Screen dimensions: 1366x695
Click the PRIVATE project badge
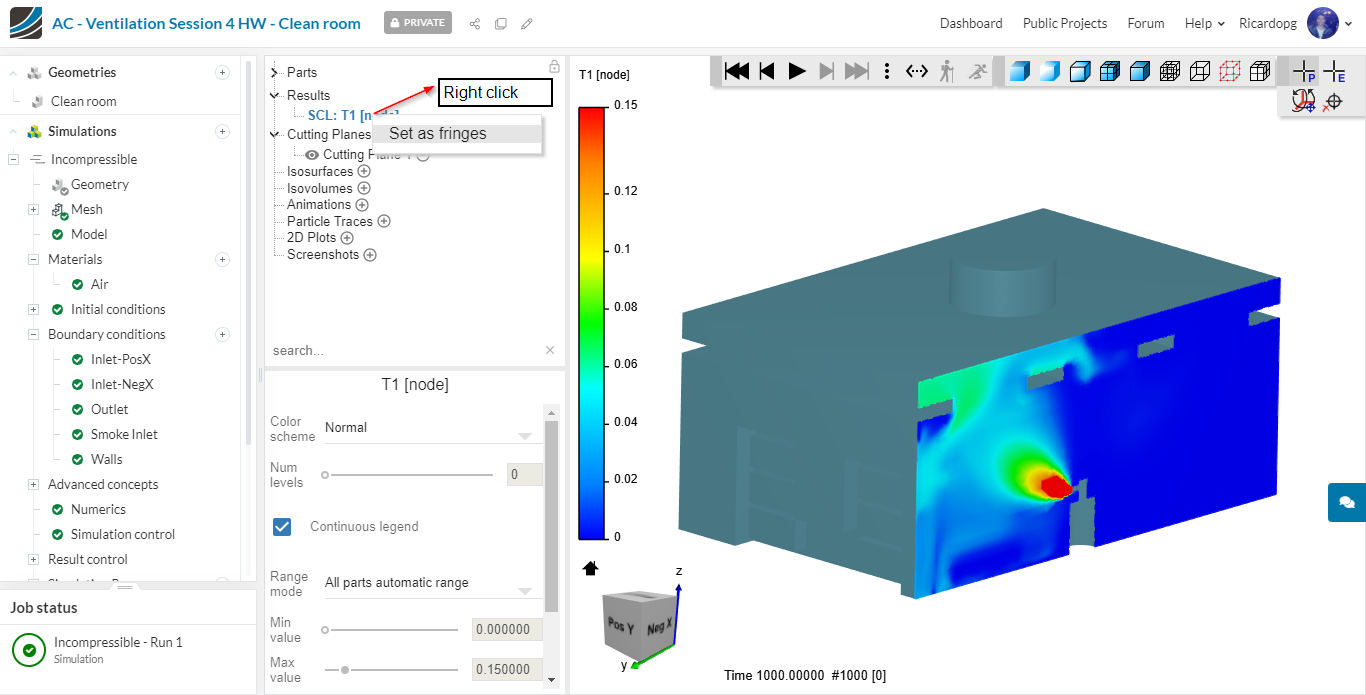418,23
